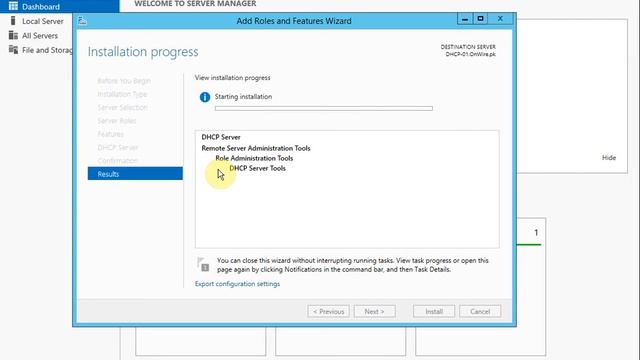Screen dimensions: 640x360
Task: Click the DESTINATION SERVER name text
Action: 471,54
